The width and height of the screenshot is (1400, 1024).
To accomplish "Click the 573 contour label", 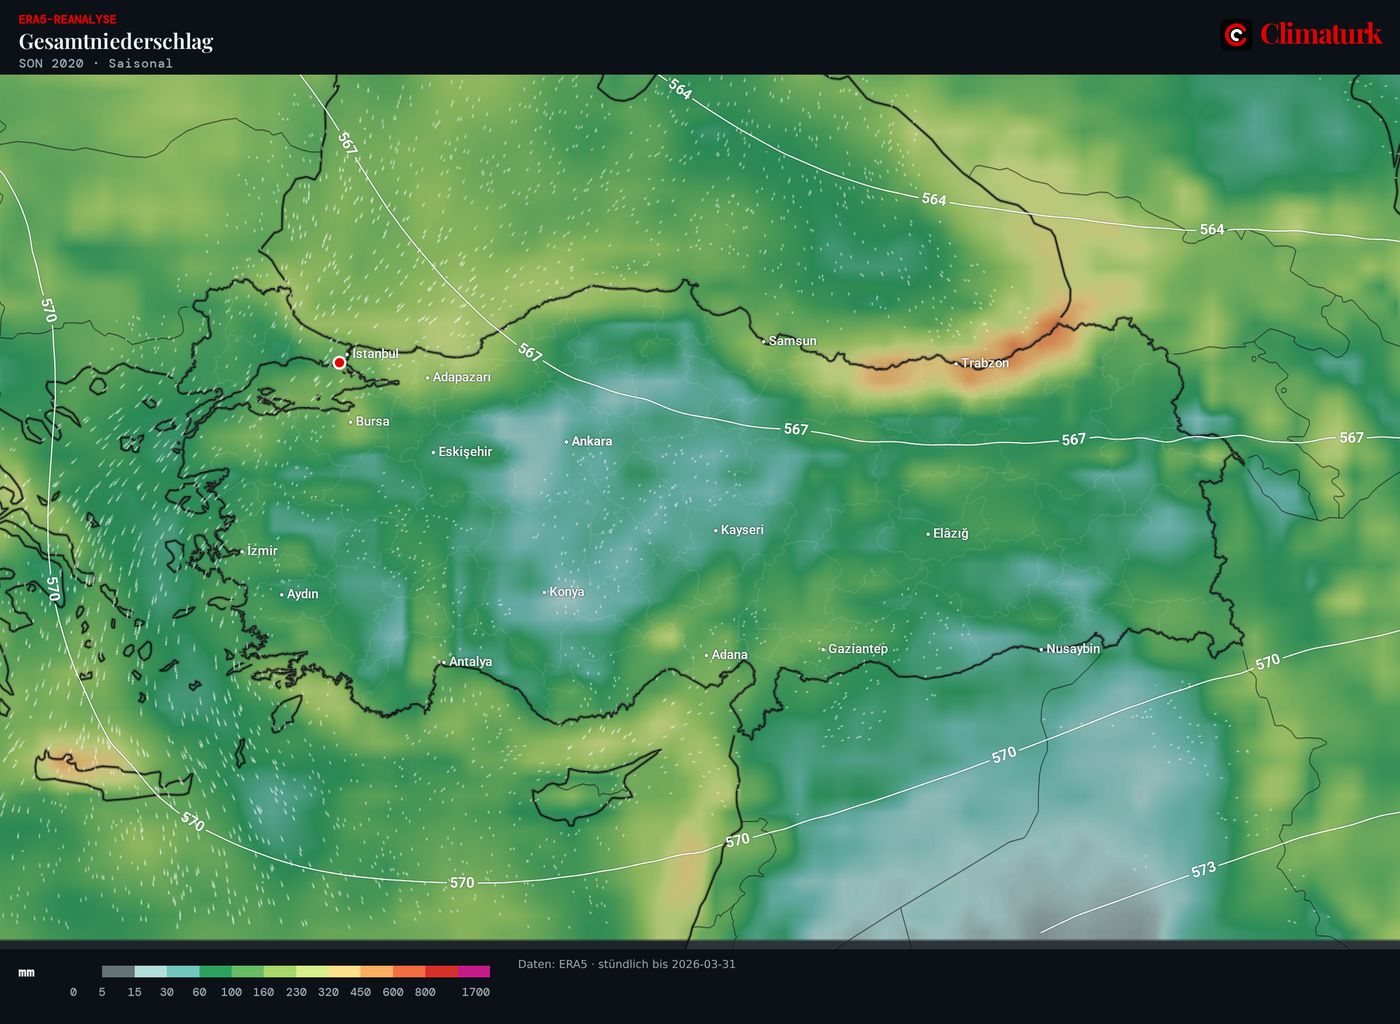I will 1204,869.
